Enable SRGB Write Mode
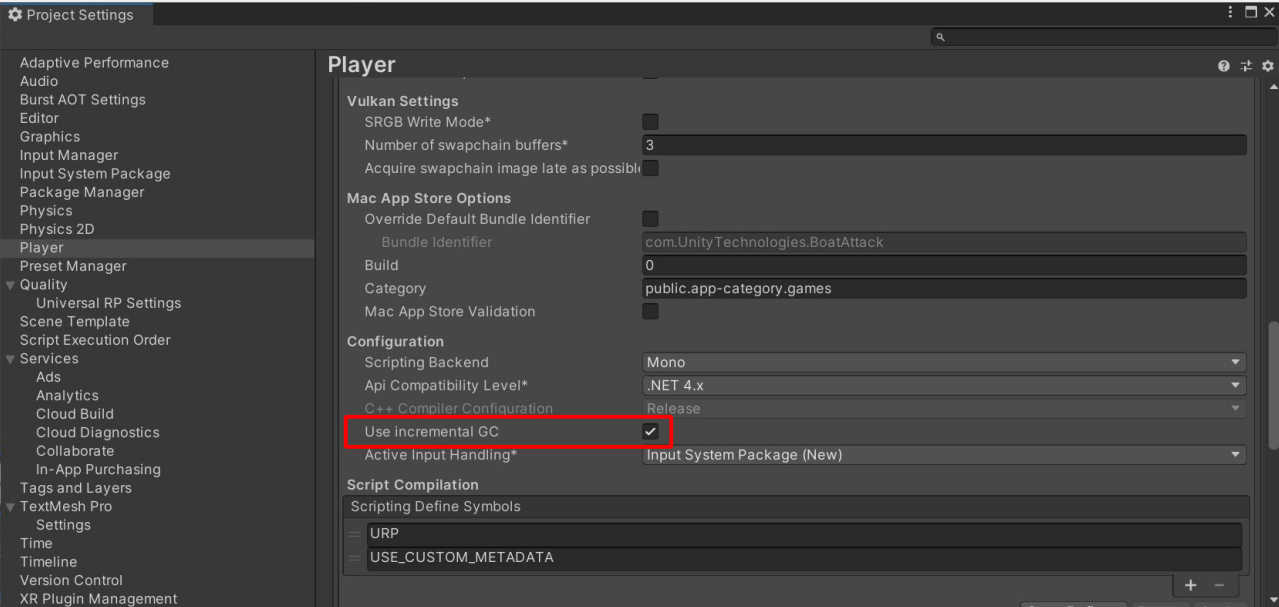 [x=650, y=121]
